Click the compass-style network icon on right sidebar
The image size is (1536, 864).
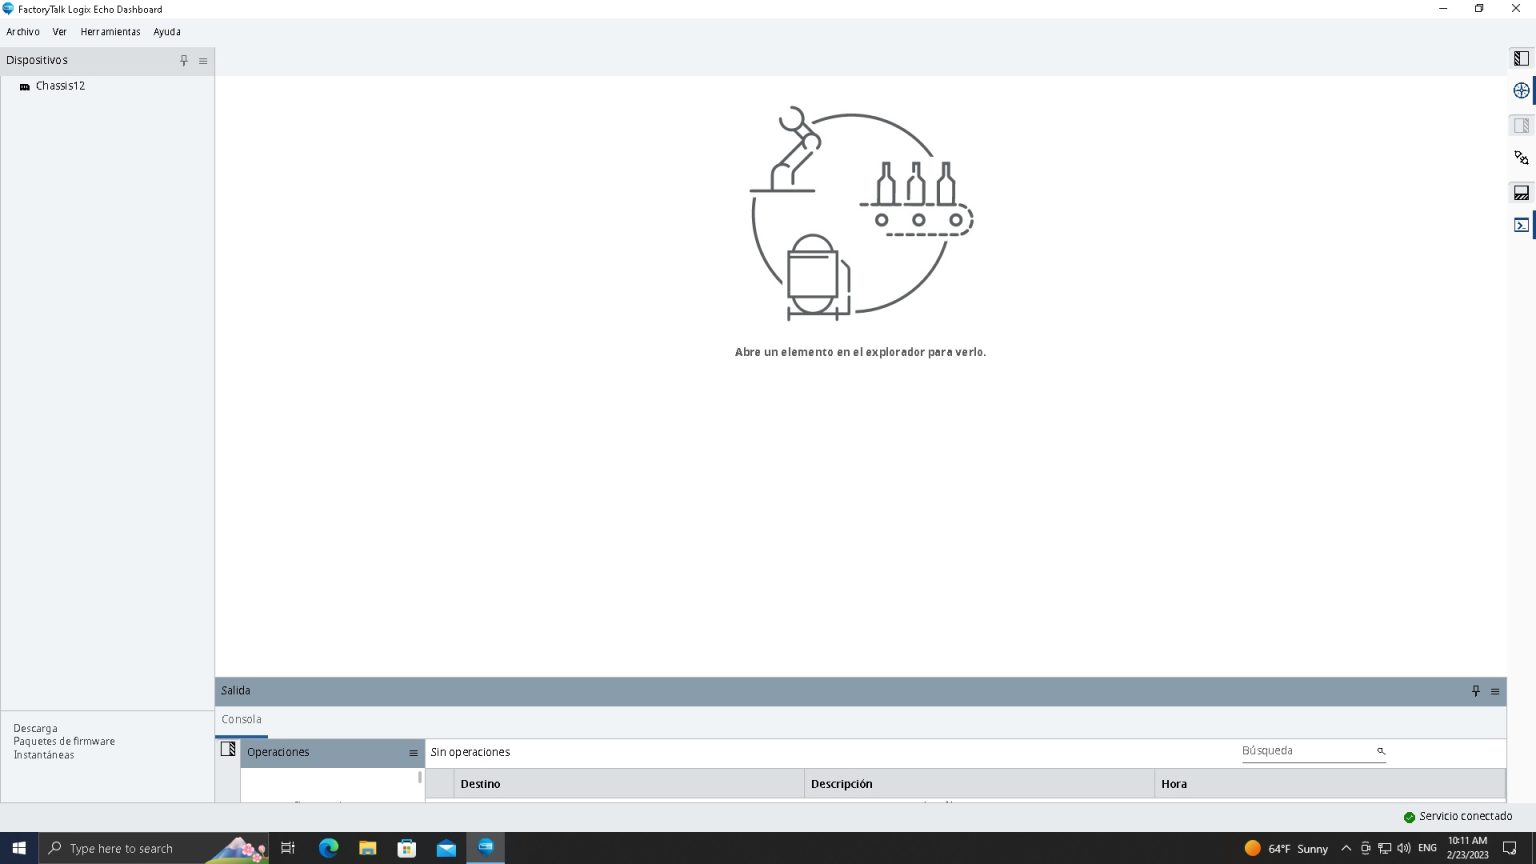(x=1521, y=90)
